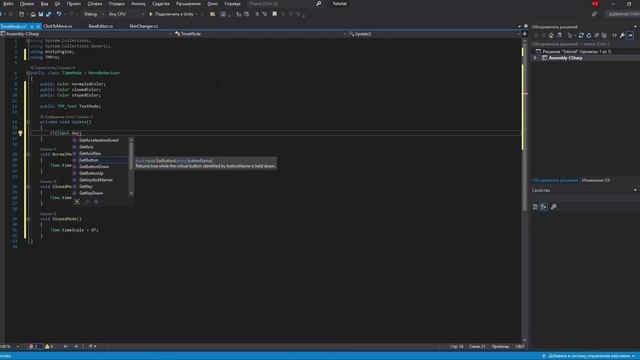Toggle first IntelliSense filter icon below list
Screen dimensions: 640x360
click(77, 202)
